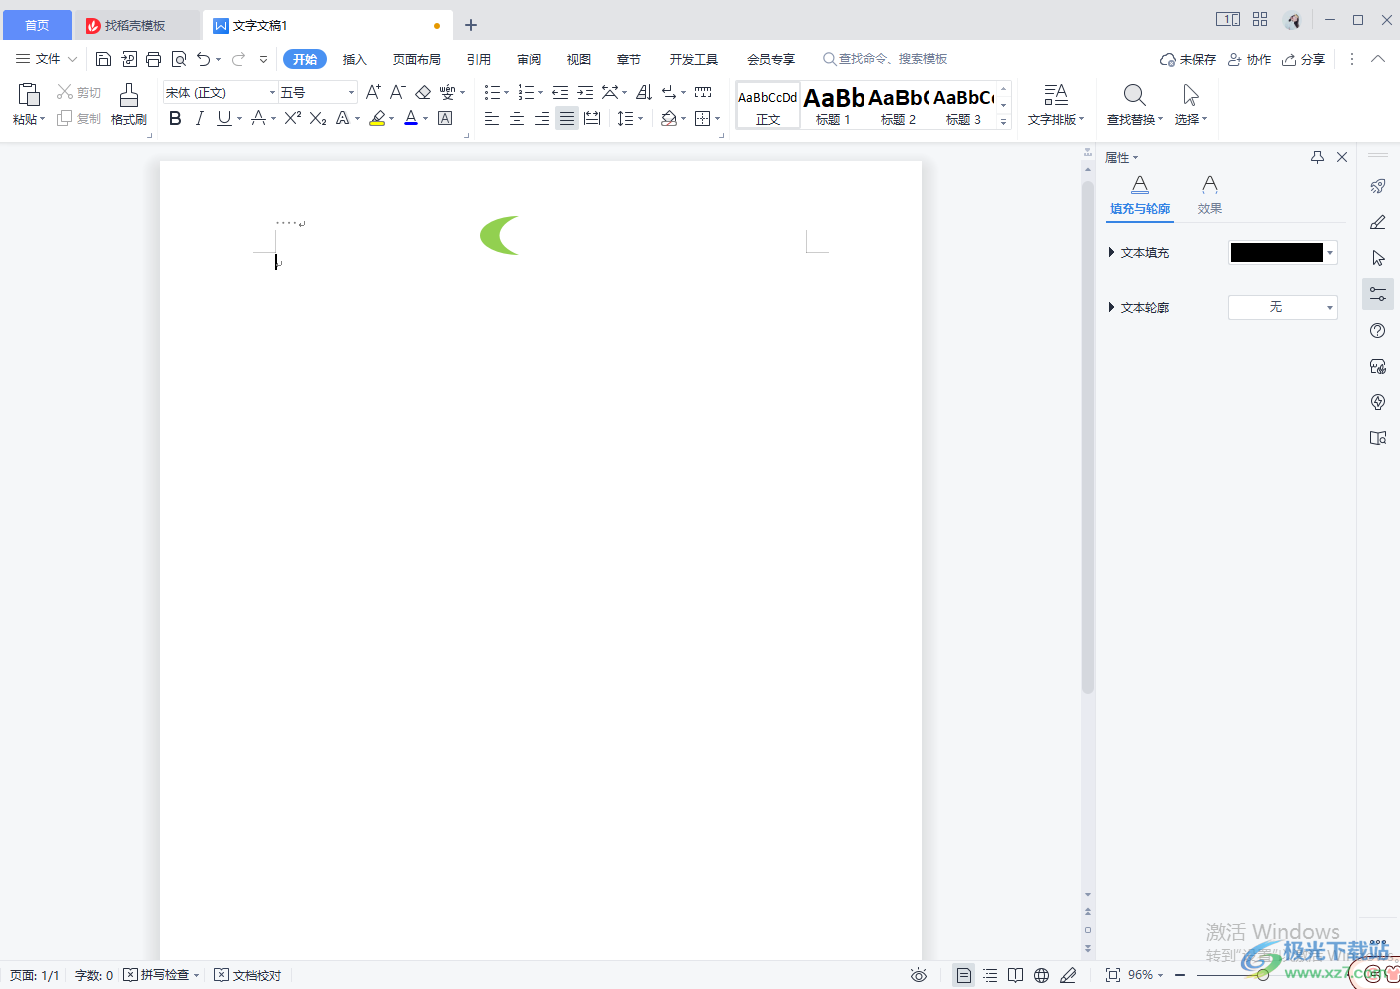Click the help question mark in sidebar
The width and height of the screenshot is (1400, 989).
[x=1378, y=330]
